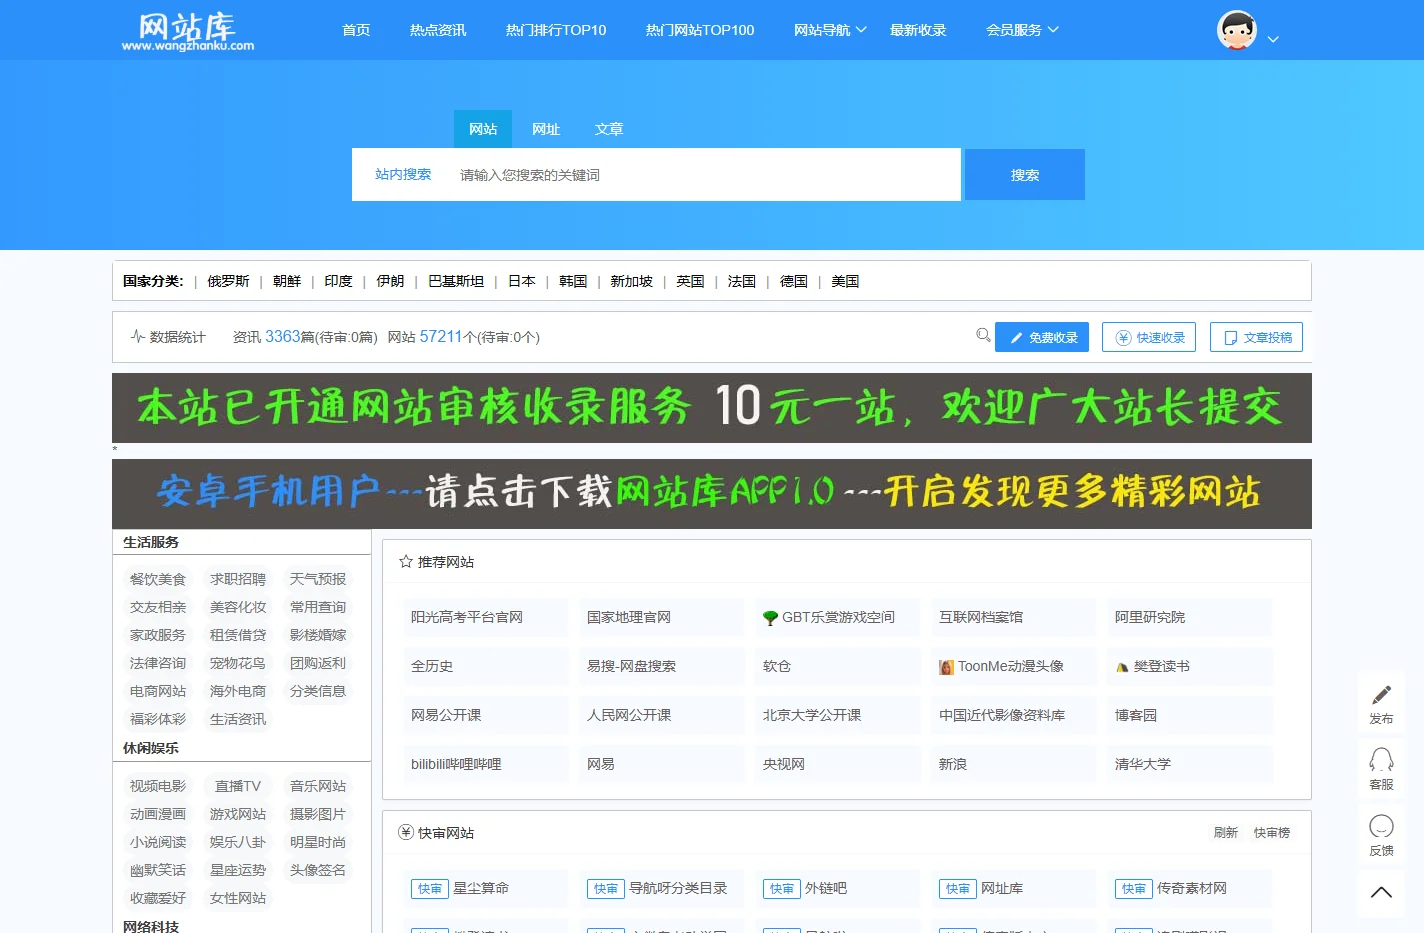The image size is (1424, 933).
Task: Select 视频电影 under 休闲娱乐
Action: coord(158,786)
